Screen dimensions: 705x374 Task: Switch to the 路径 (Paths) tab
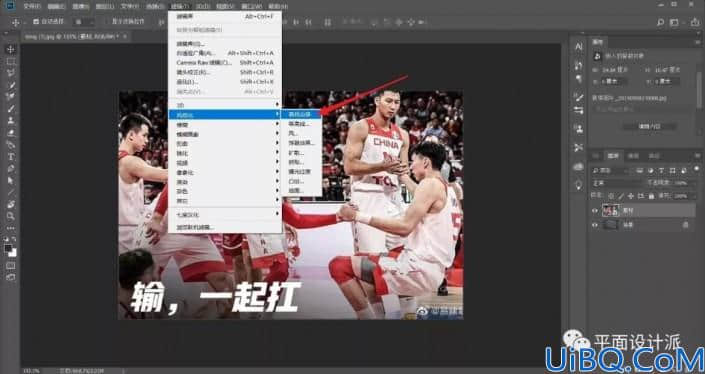[654, 156]
